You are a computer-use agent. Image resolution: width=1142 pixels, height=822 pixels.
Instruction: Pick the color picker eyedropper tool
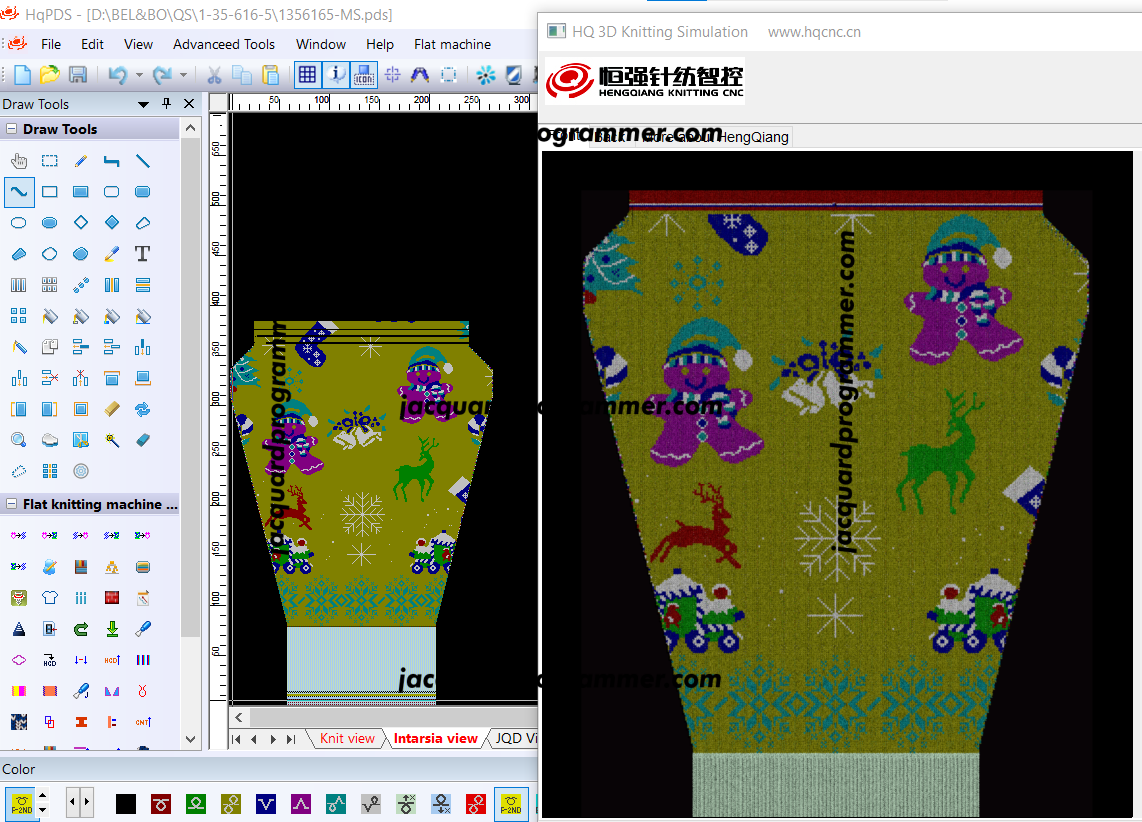(111, 254)
